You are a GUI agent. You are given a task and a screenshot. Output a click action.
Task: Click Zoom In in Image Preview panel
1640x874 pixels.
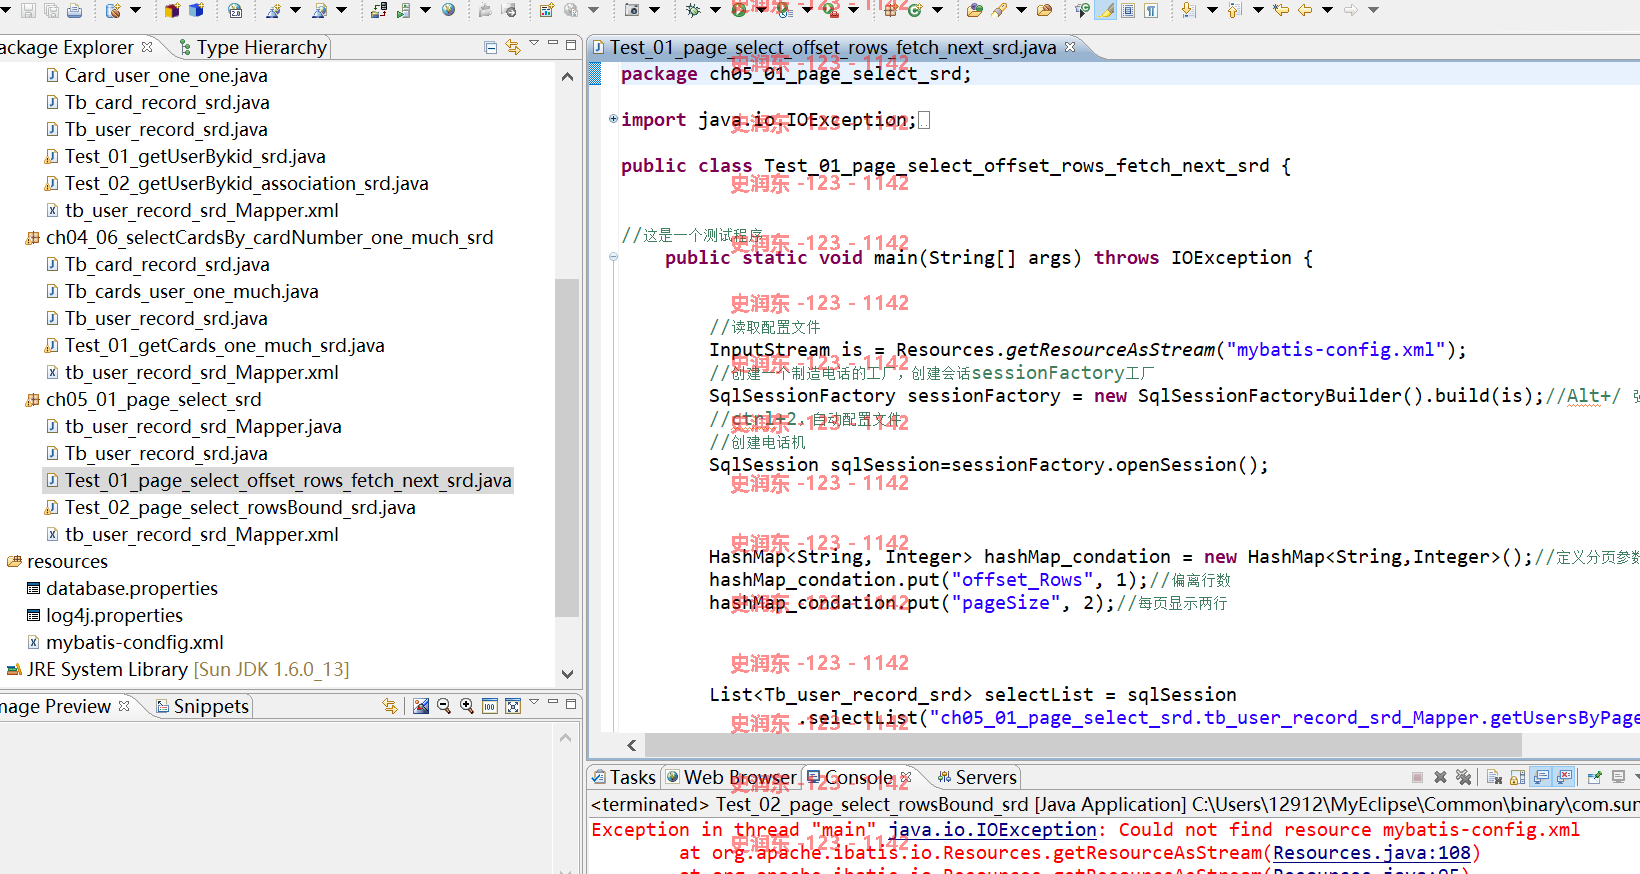467,706
